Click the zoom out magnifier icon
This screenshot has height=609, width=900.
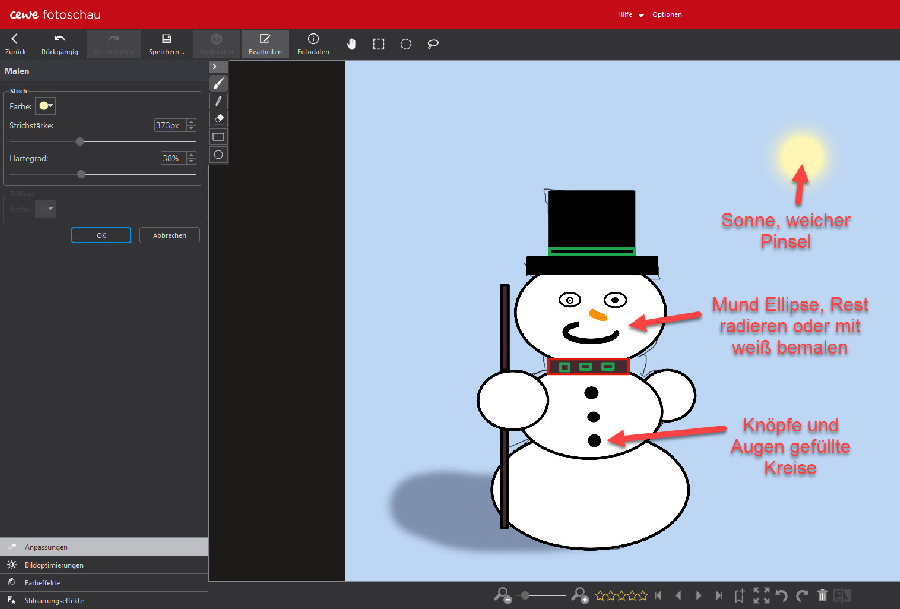[503, 595]
